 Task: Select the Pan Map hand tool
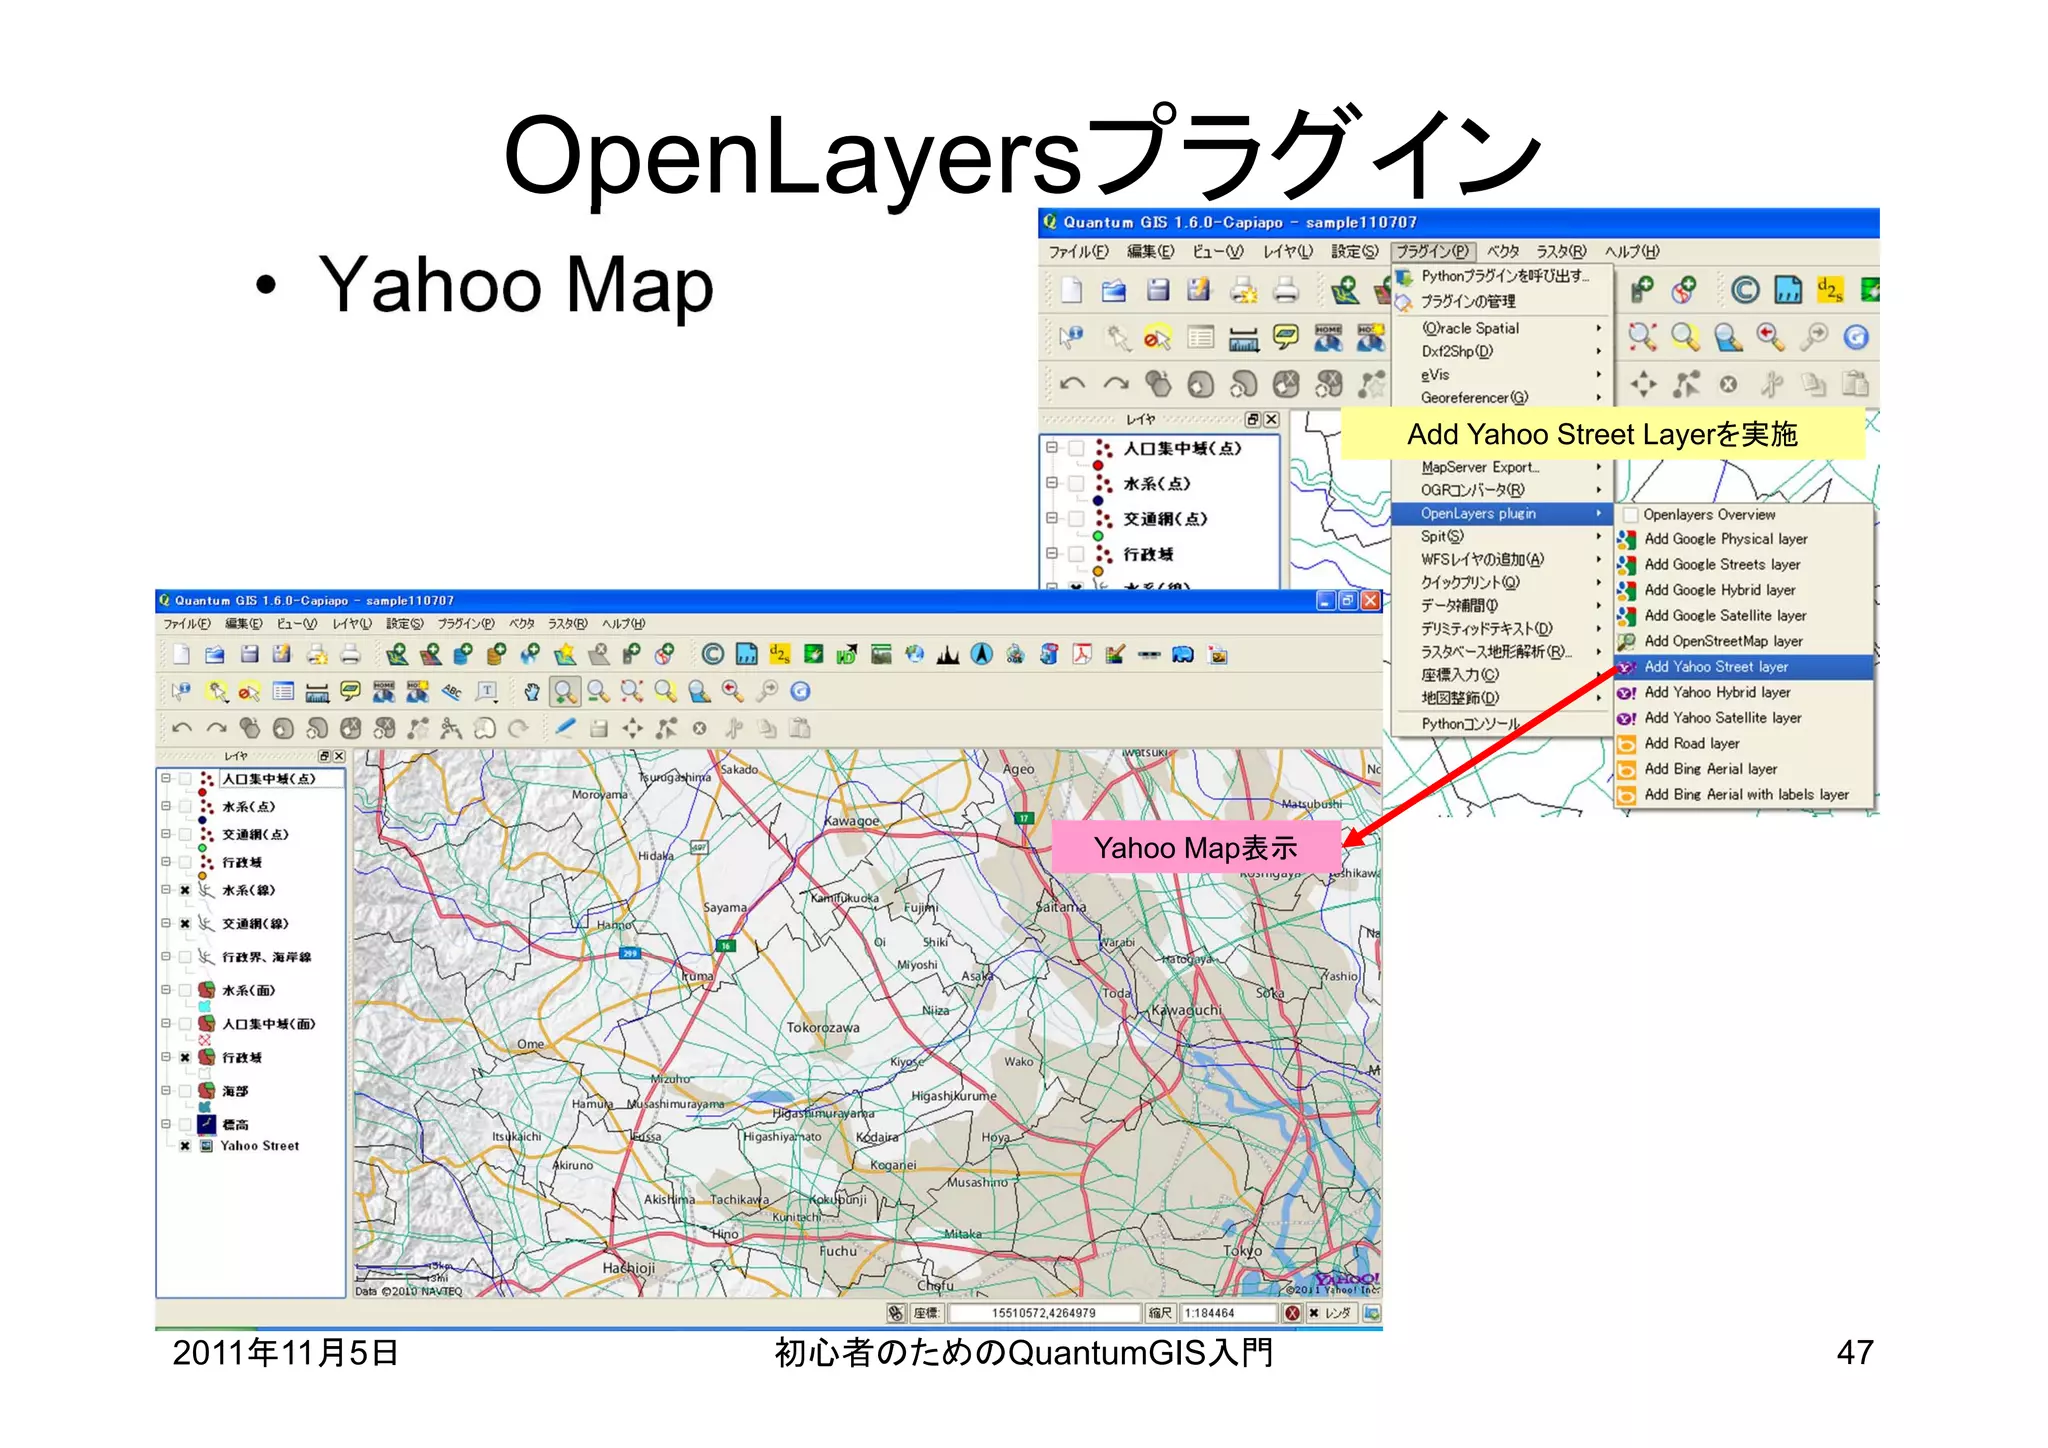click(532, 691)
